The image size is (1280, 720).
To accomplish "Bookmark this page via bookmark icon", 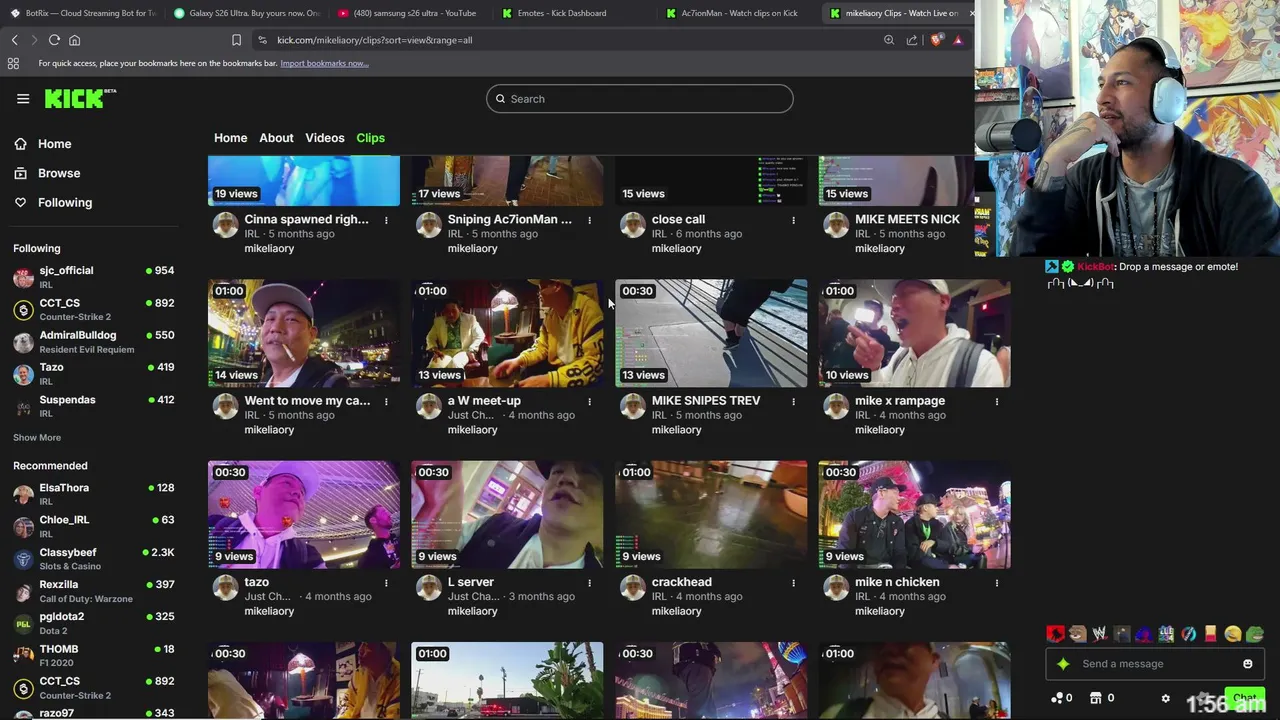I will click(x=236, y=40).
